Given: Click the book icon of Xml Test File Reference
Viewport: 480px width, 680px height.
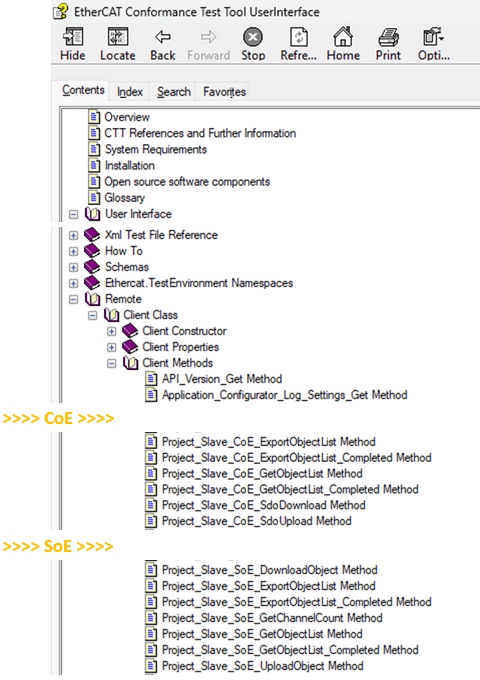Looking at the screenshot, I should click(x=92, y=235).
